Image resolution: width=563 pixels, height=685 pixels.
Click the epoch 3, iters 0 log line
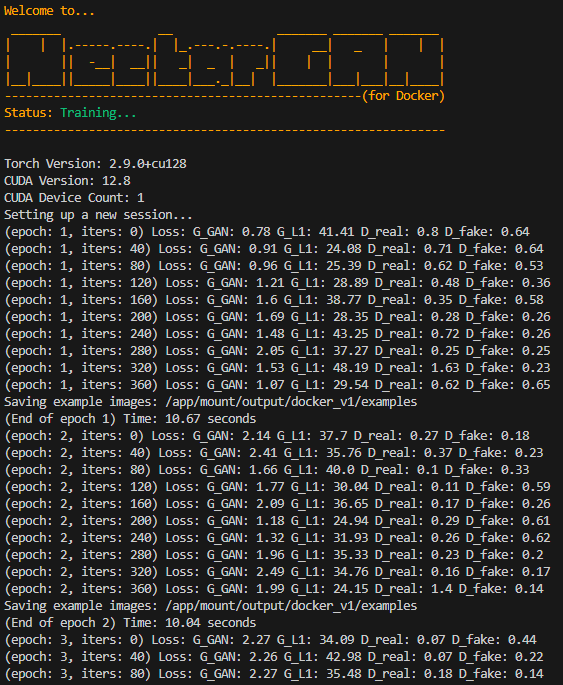[270, 640]
